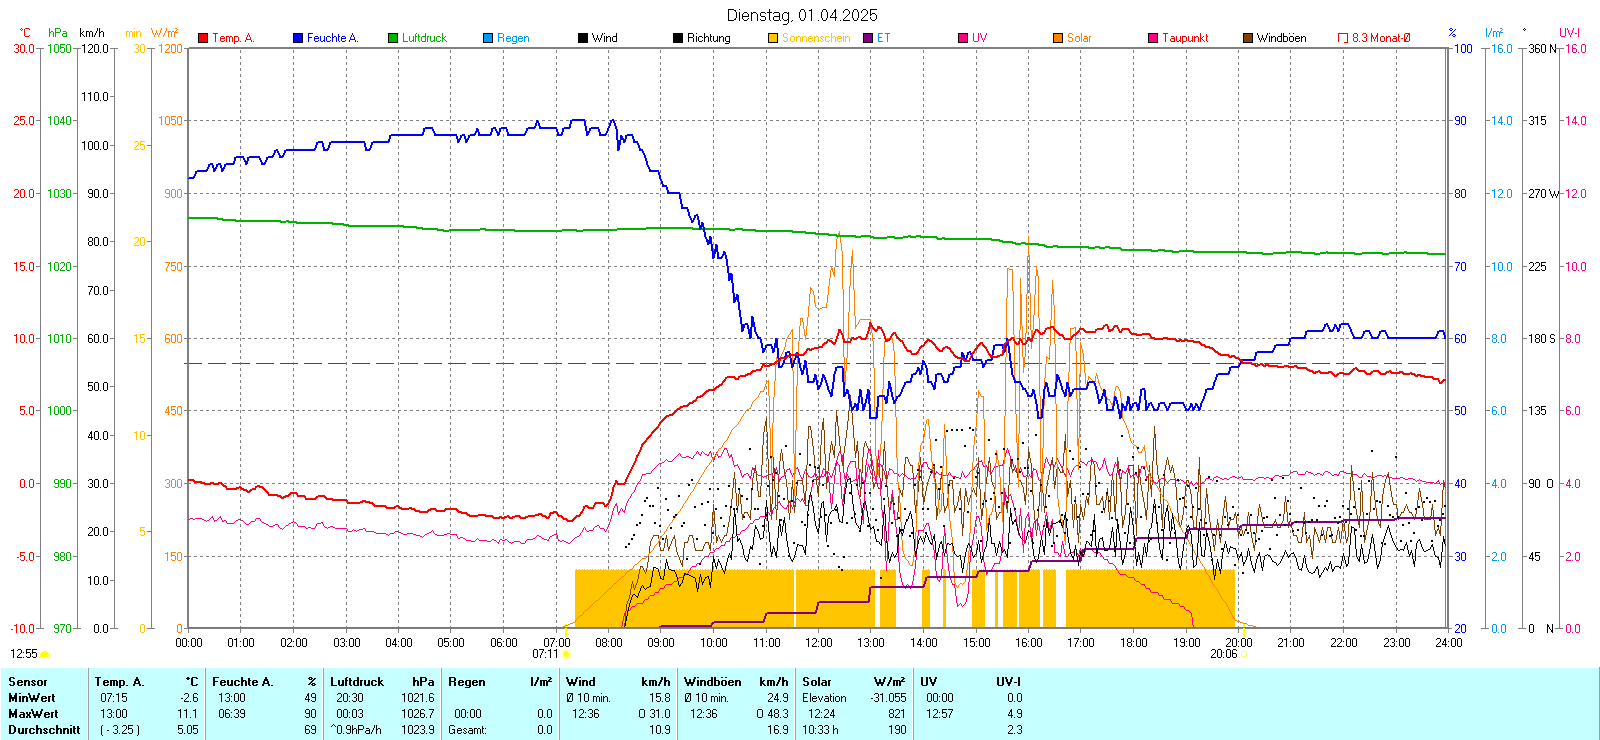Click the 12:00 time axis label
Image resolution: width=1600 pixels, height=740 pixels.
[x=819, y=643]
